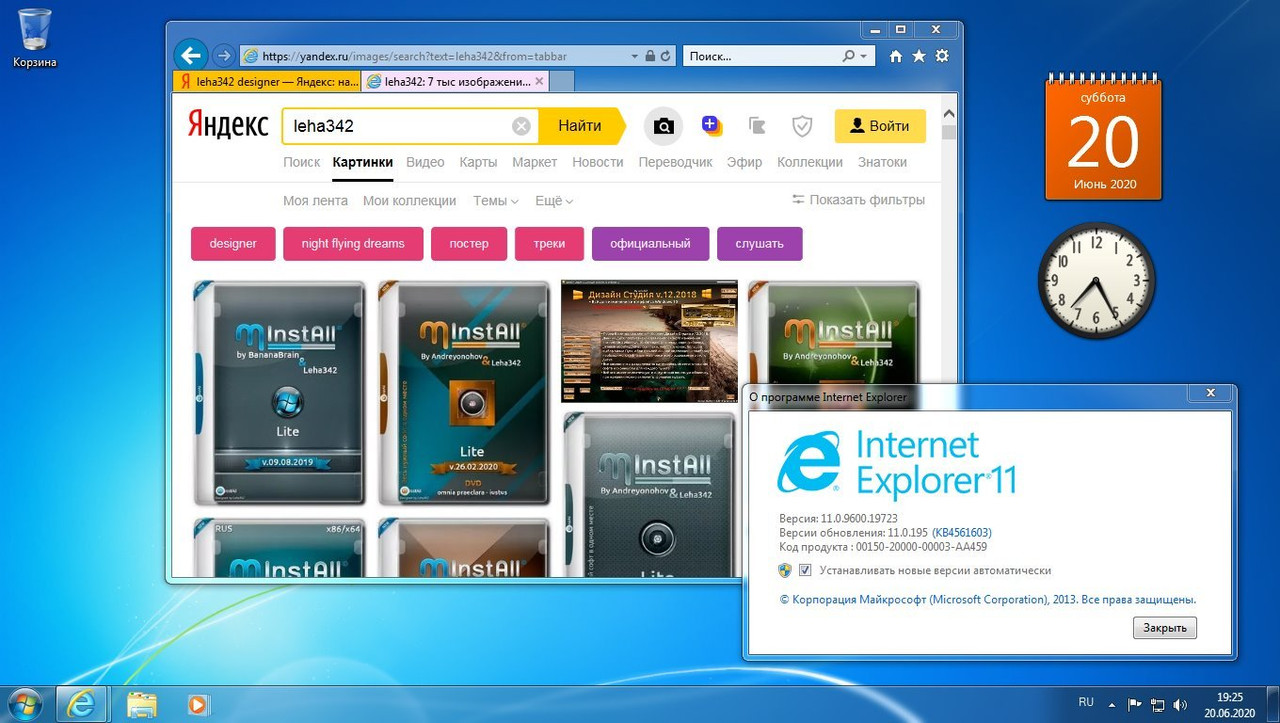This screenshot has width=1280, height=723.
Task: Toggle 'Устанавливать новые версии автоматически' checkbox
Action: pos(806,571)
